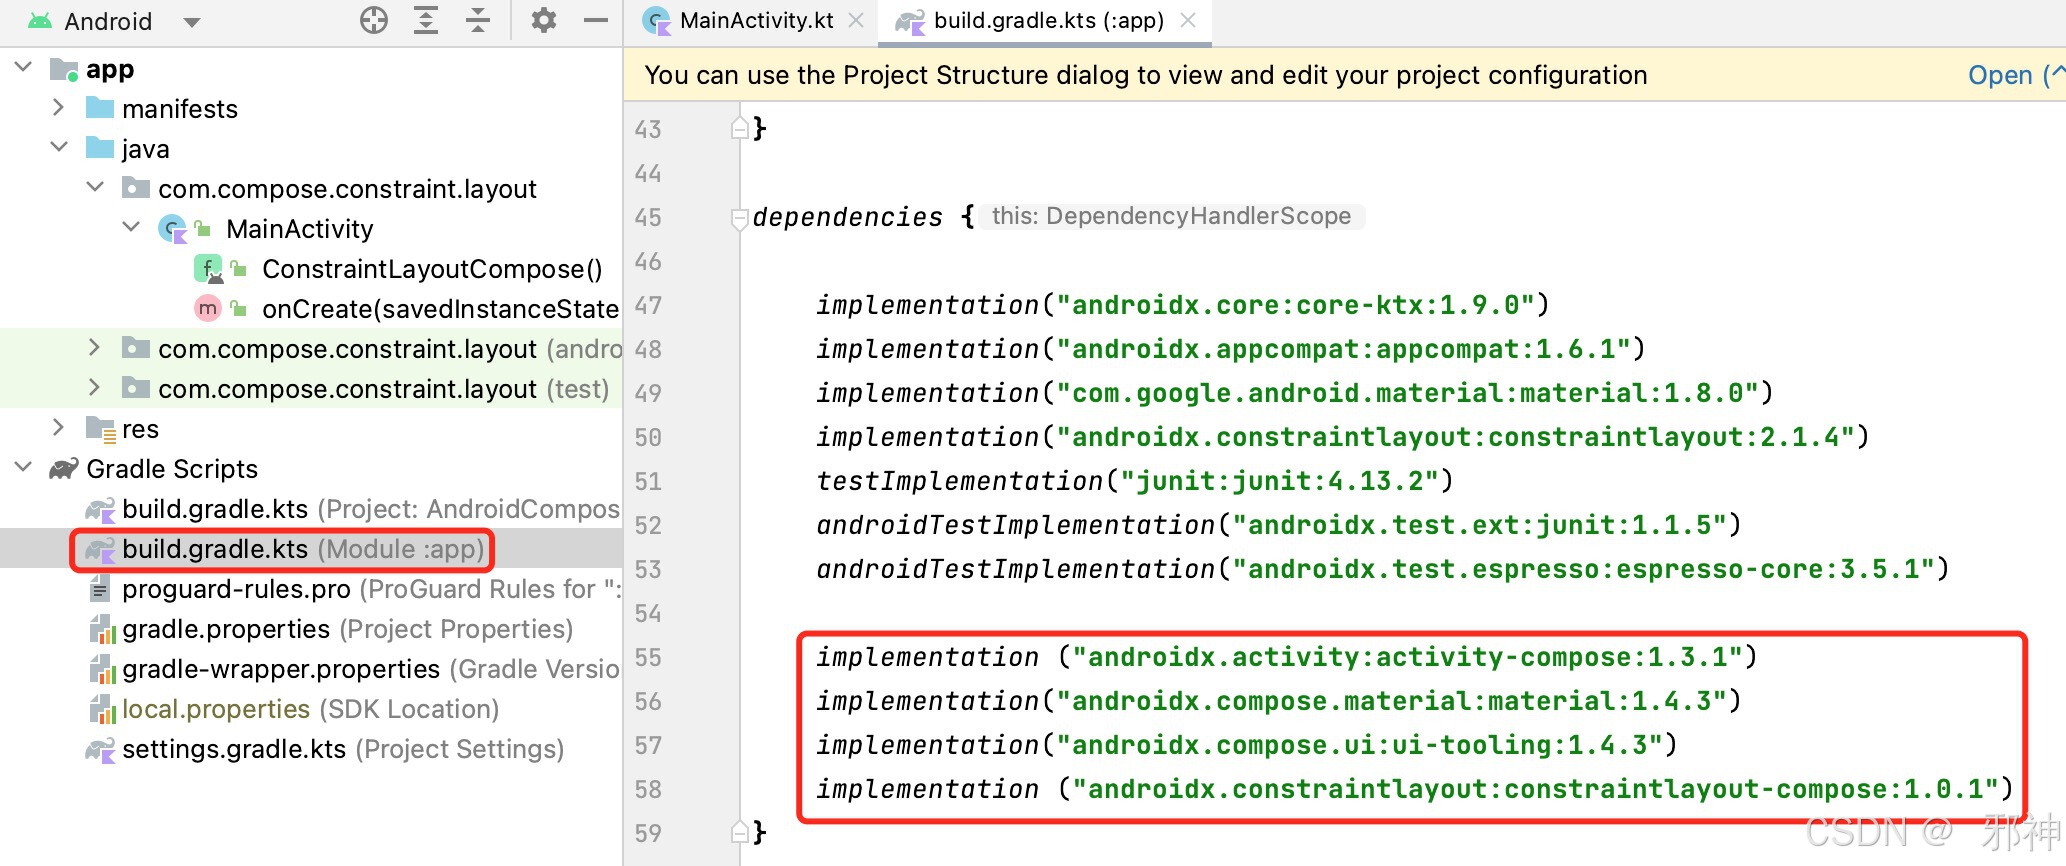Click the res folder icon
This screenshot has height=866, width=2066.
[x=100, y=429]
